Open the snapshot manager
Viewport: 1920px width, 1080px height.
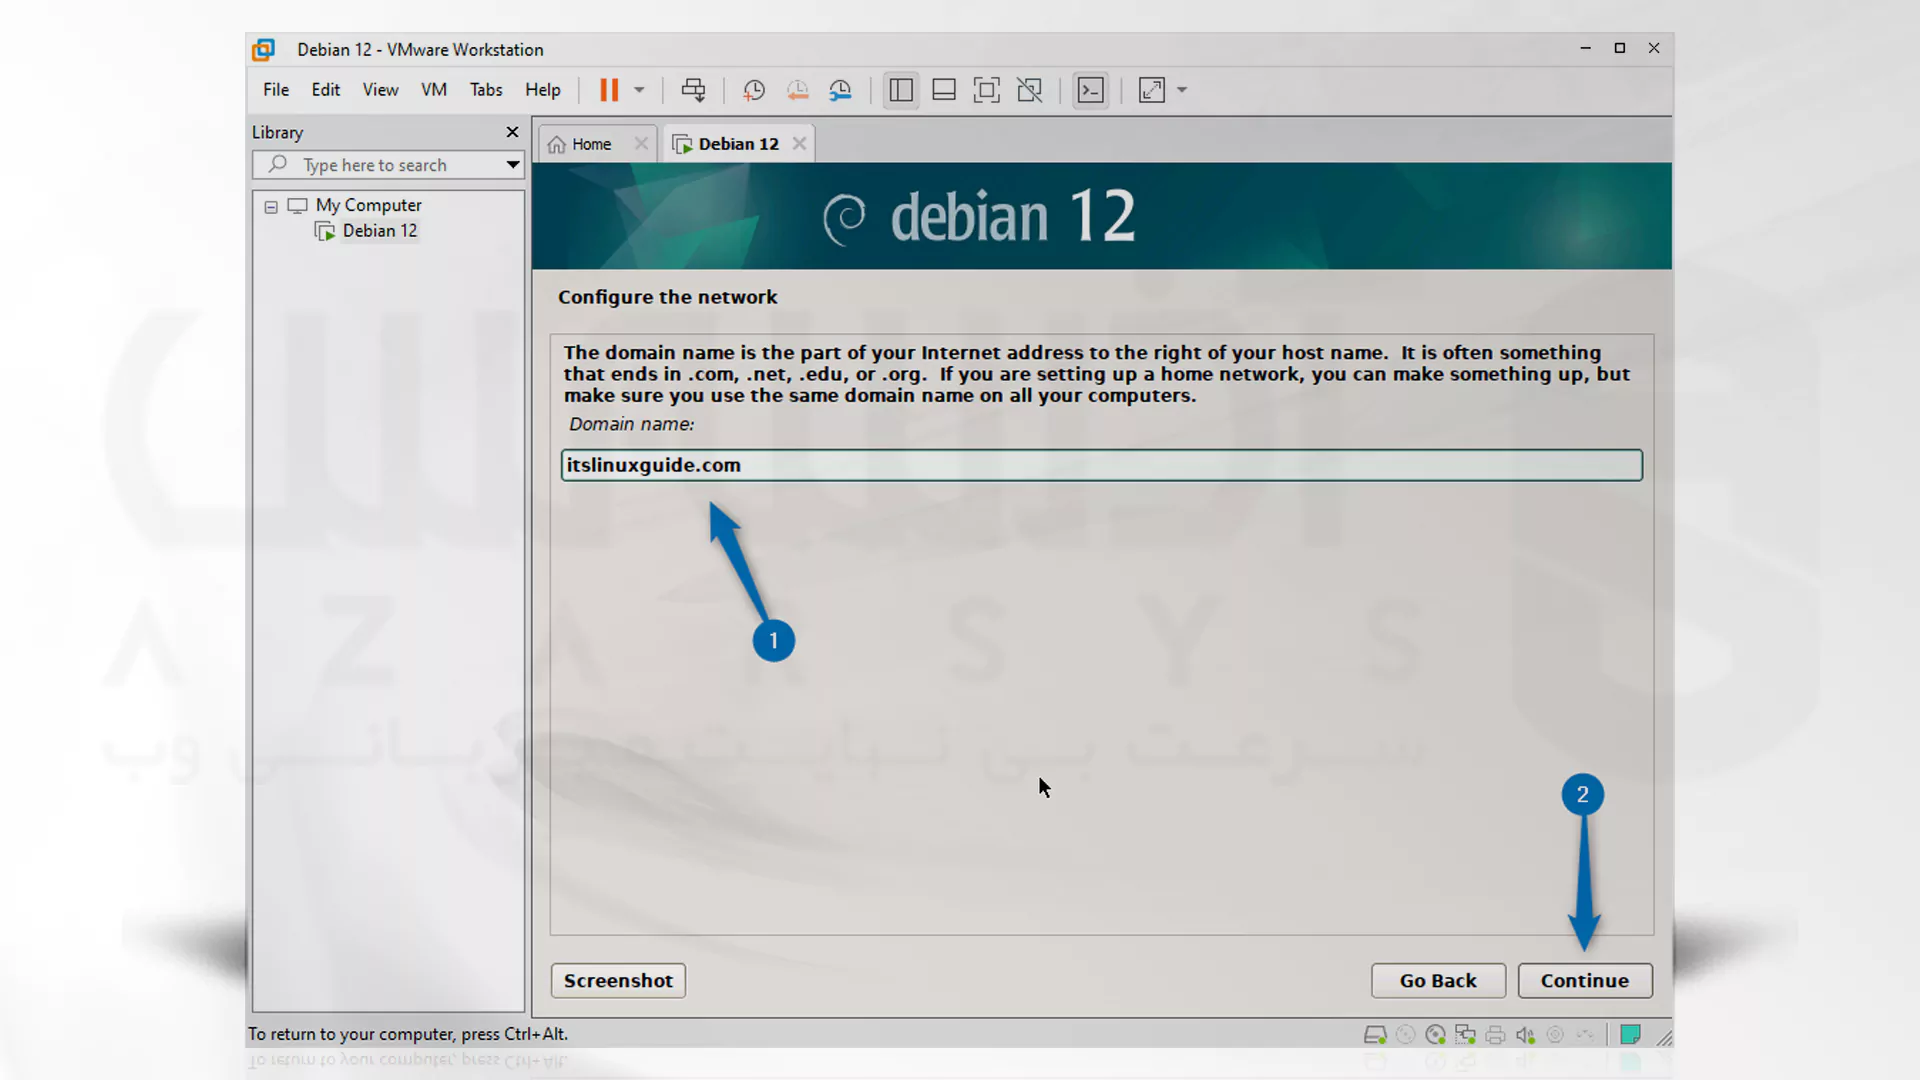(x=840, y=90)
